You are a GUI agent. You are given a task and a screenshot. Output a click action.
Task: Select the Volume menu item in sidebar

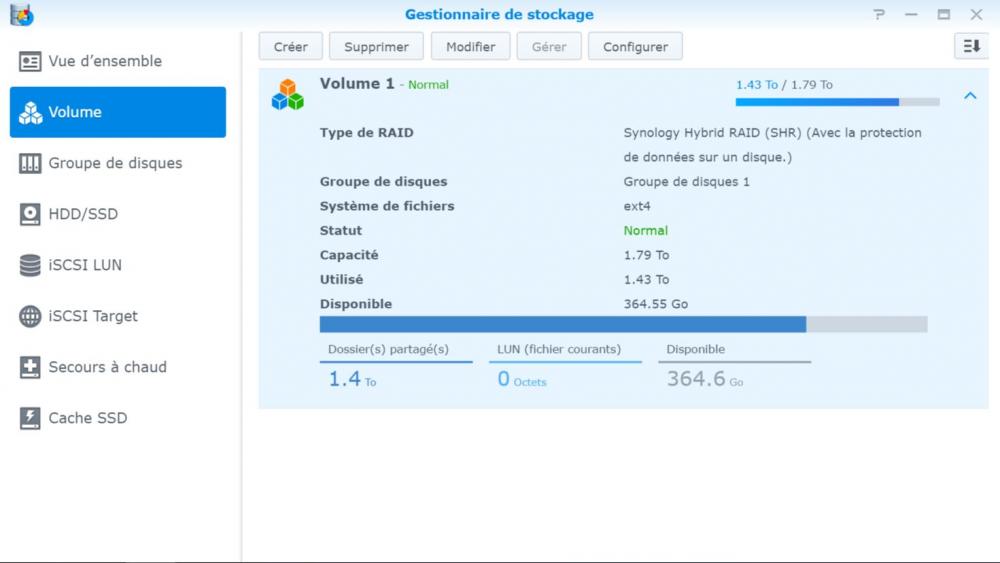pos(118,112)
